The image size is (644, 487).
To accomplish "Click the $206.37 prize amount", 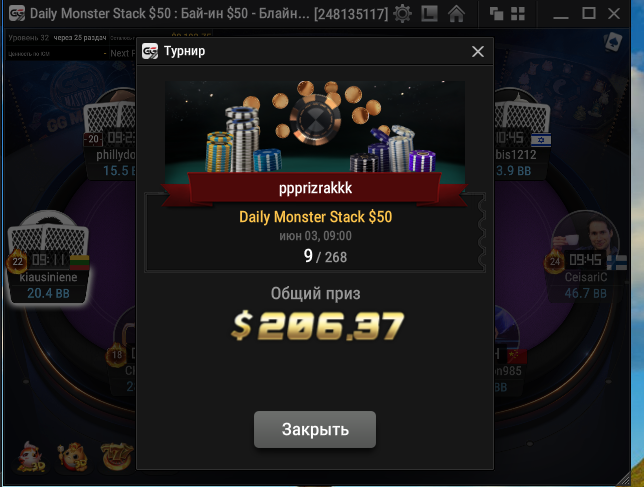I will point(318,326).
